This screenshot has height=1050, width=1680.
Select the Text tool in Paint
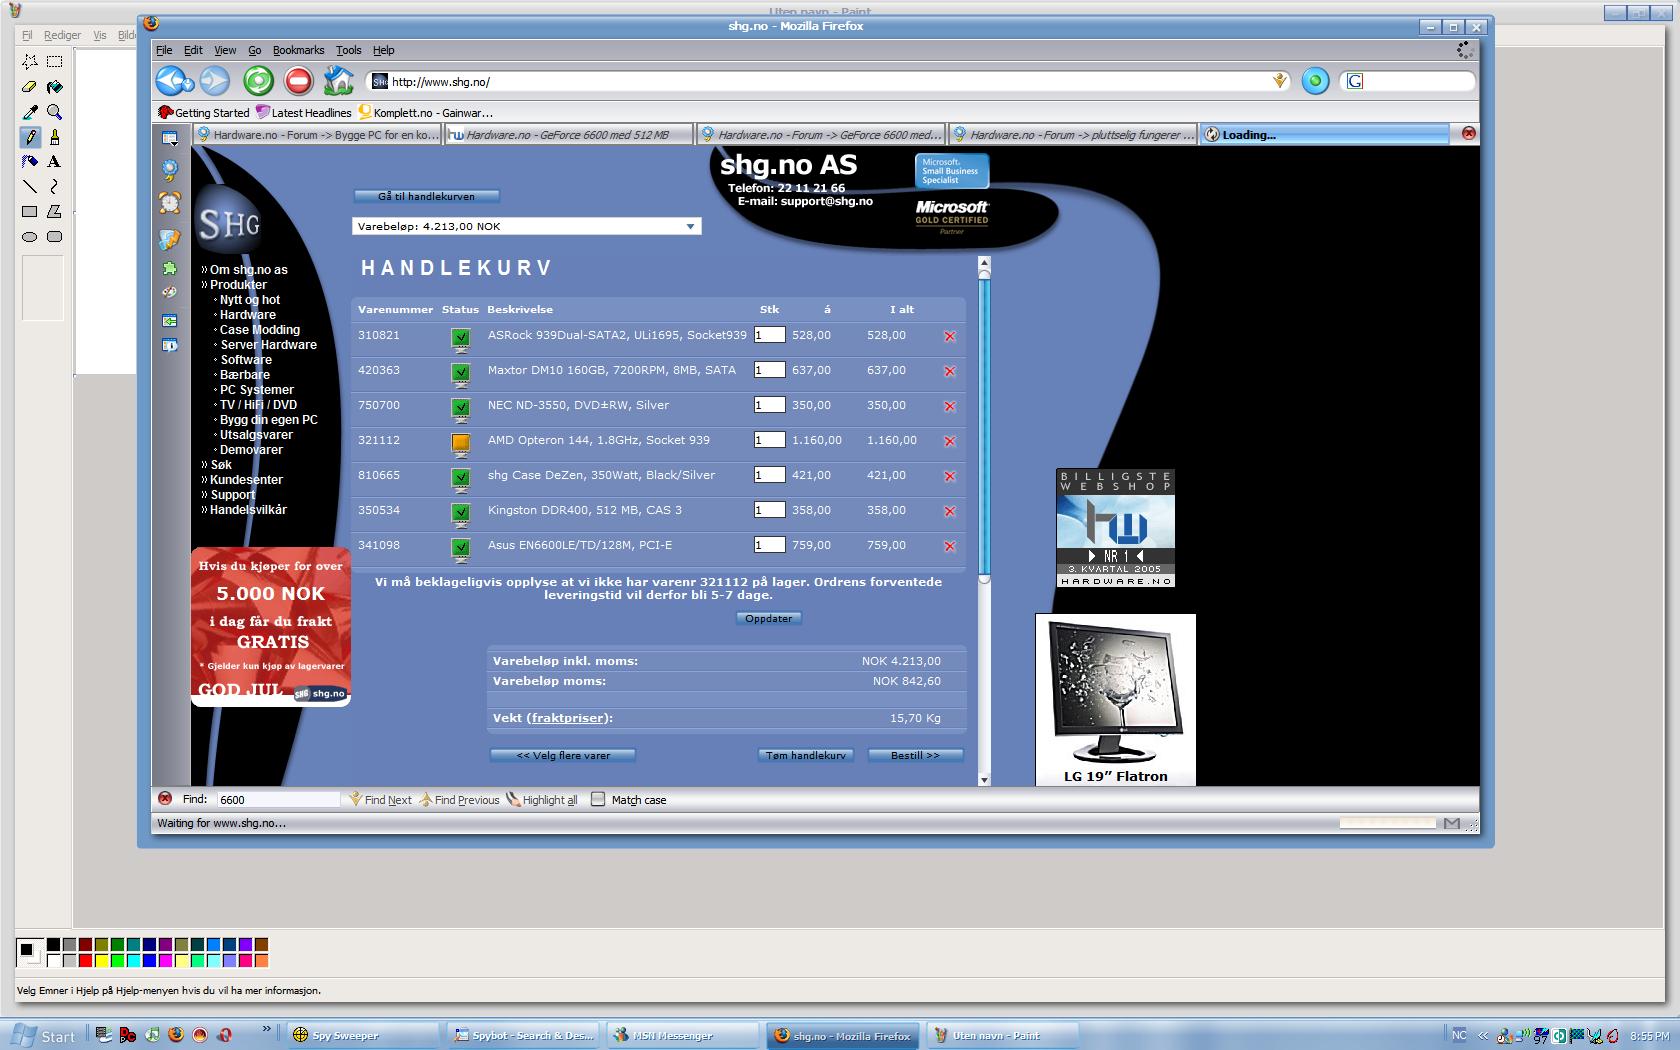click(x=55, y=161)
